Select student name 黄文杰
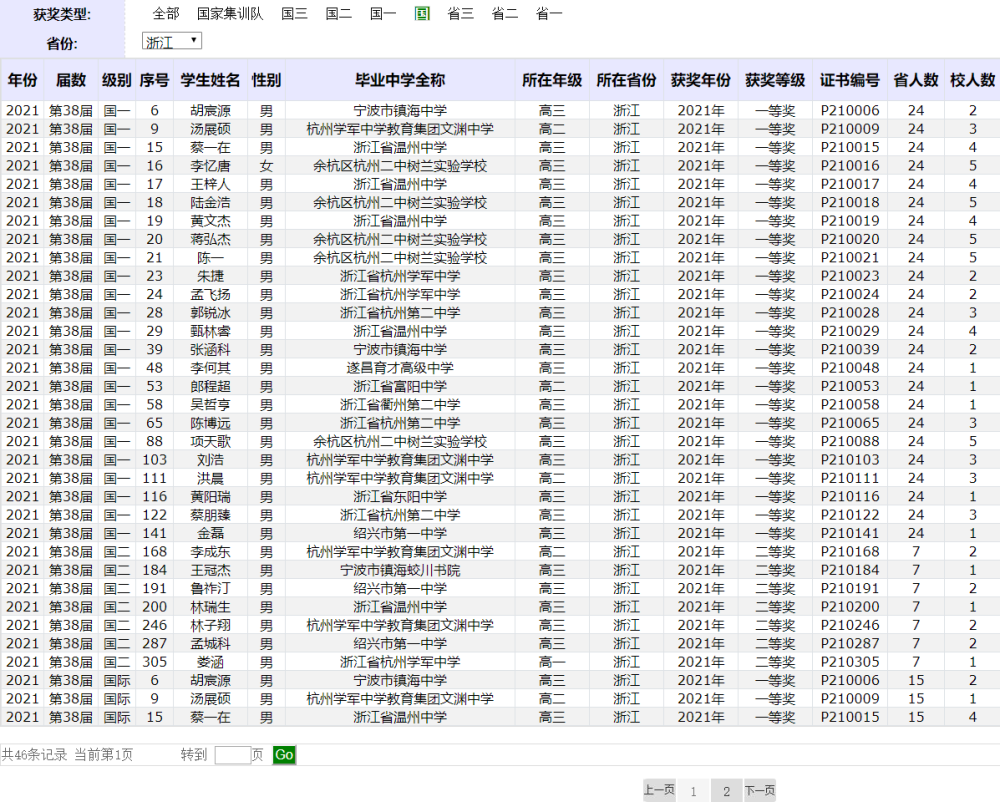 210,221
